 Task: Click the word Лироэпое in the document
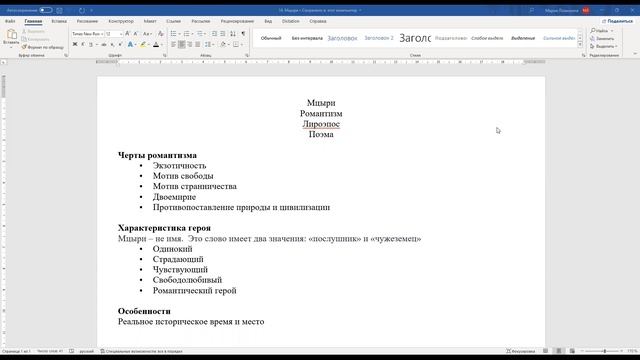(x=321, y=124)
